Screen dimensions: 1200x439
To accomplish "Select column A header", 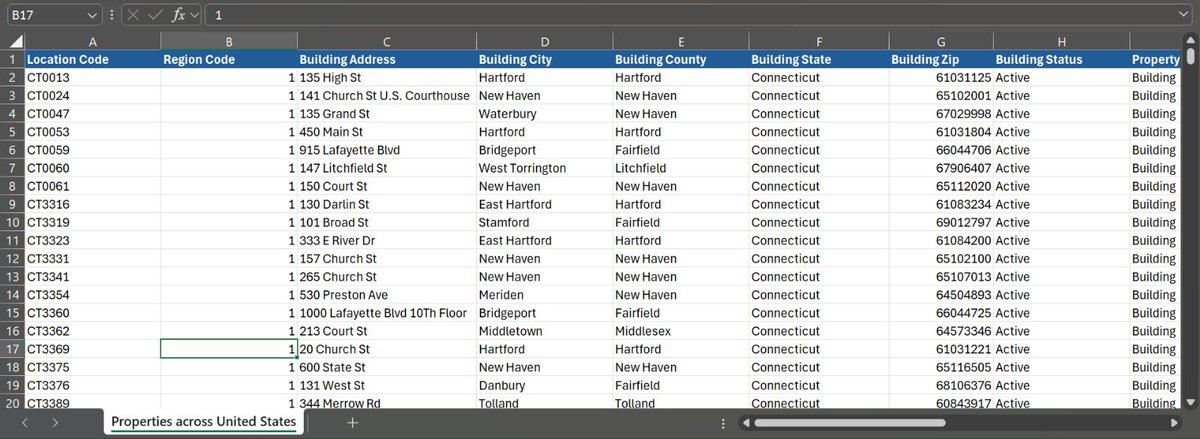I will click(x=92, y=41).
